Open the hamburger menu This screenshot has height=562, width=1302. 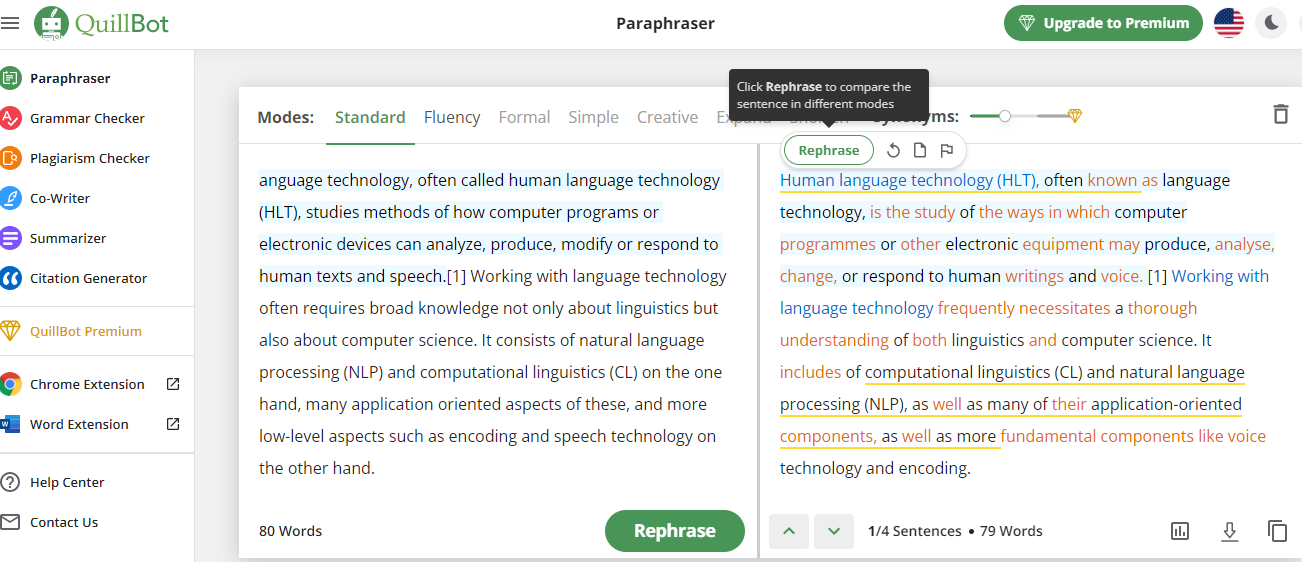click(10, 23)
